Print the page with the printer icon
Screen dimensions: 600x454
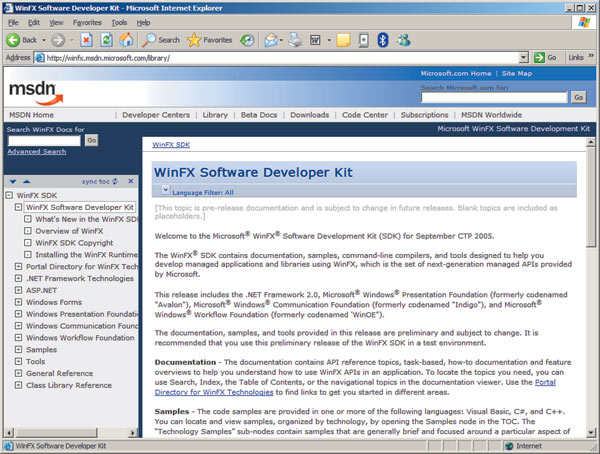pos(295,40)
